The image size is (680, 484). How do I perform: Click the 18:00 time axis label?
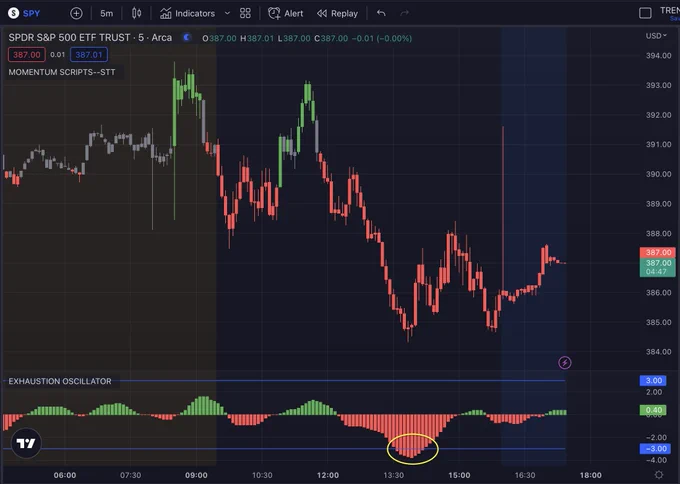(x=591, y=475)
